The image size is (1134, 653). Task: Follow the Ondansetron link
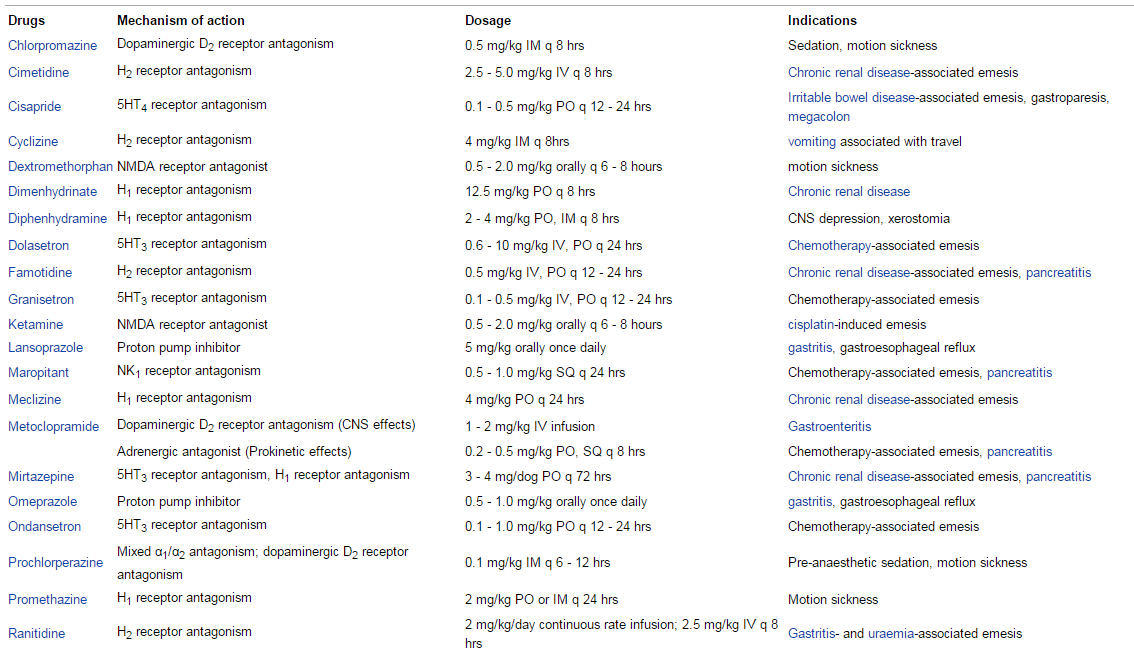[x=44, y=527]
